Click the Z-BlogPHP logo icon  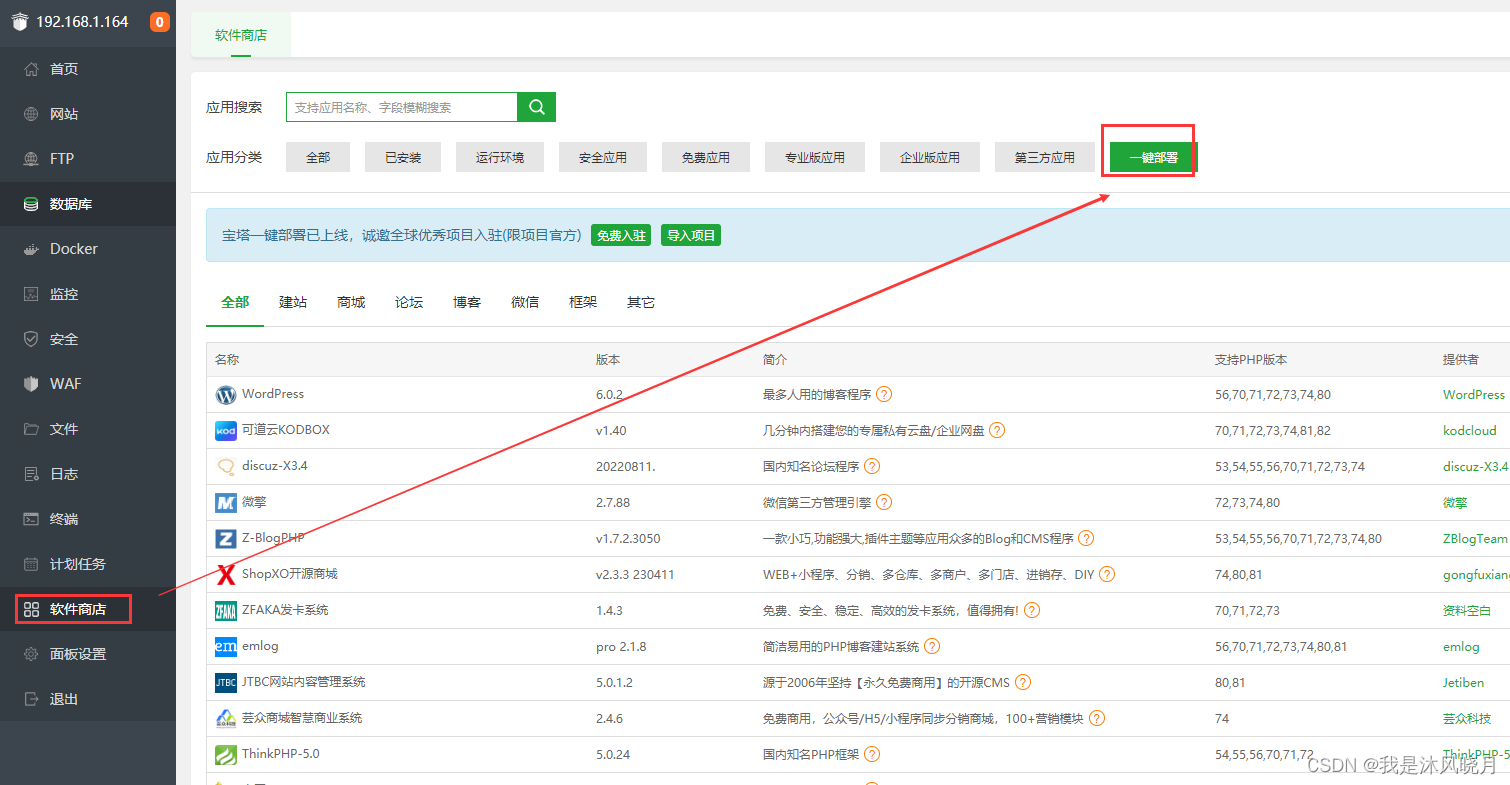(226, 539)
